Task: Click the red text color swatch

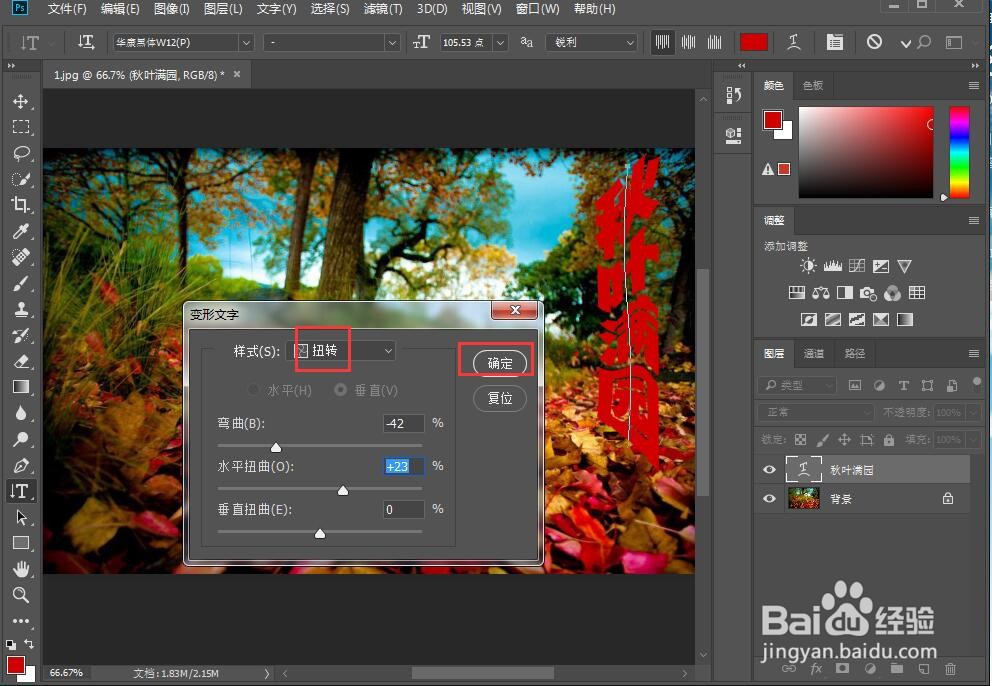Action: pos(753,42)
